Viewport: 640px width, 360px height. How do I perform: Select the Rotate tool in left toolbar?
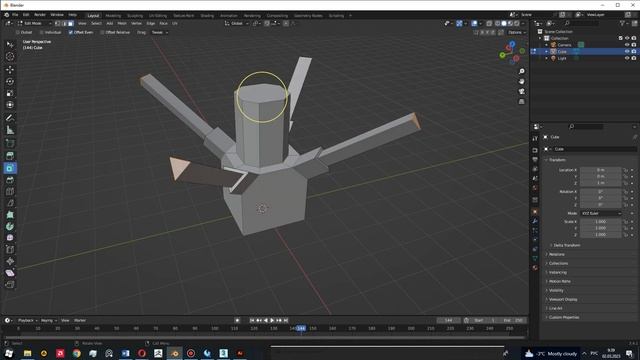click(10, 81)
